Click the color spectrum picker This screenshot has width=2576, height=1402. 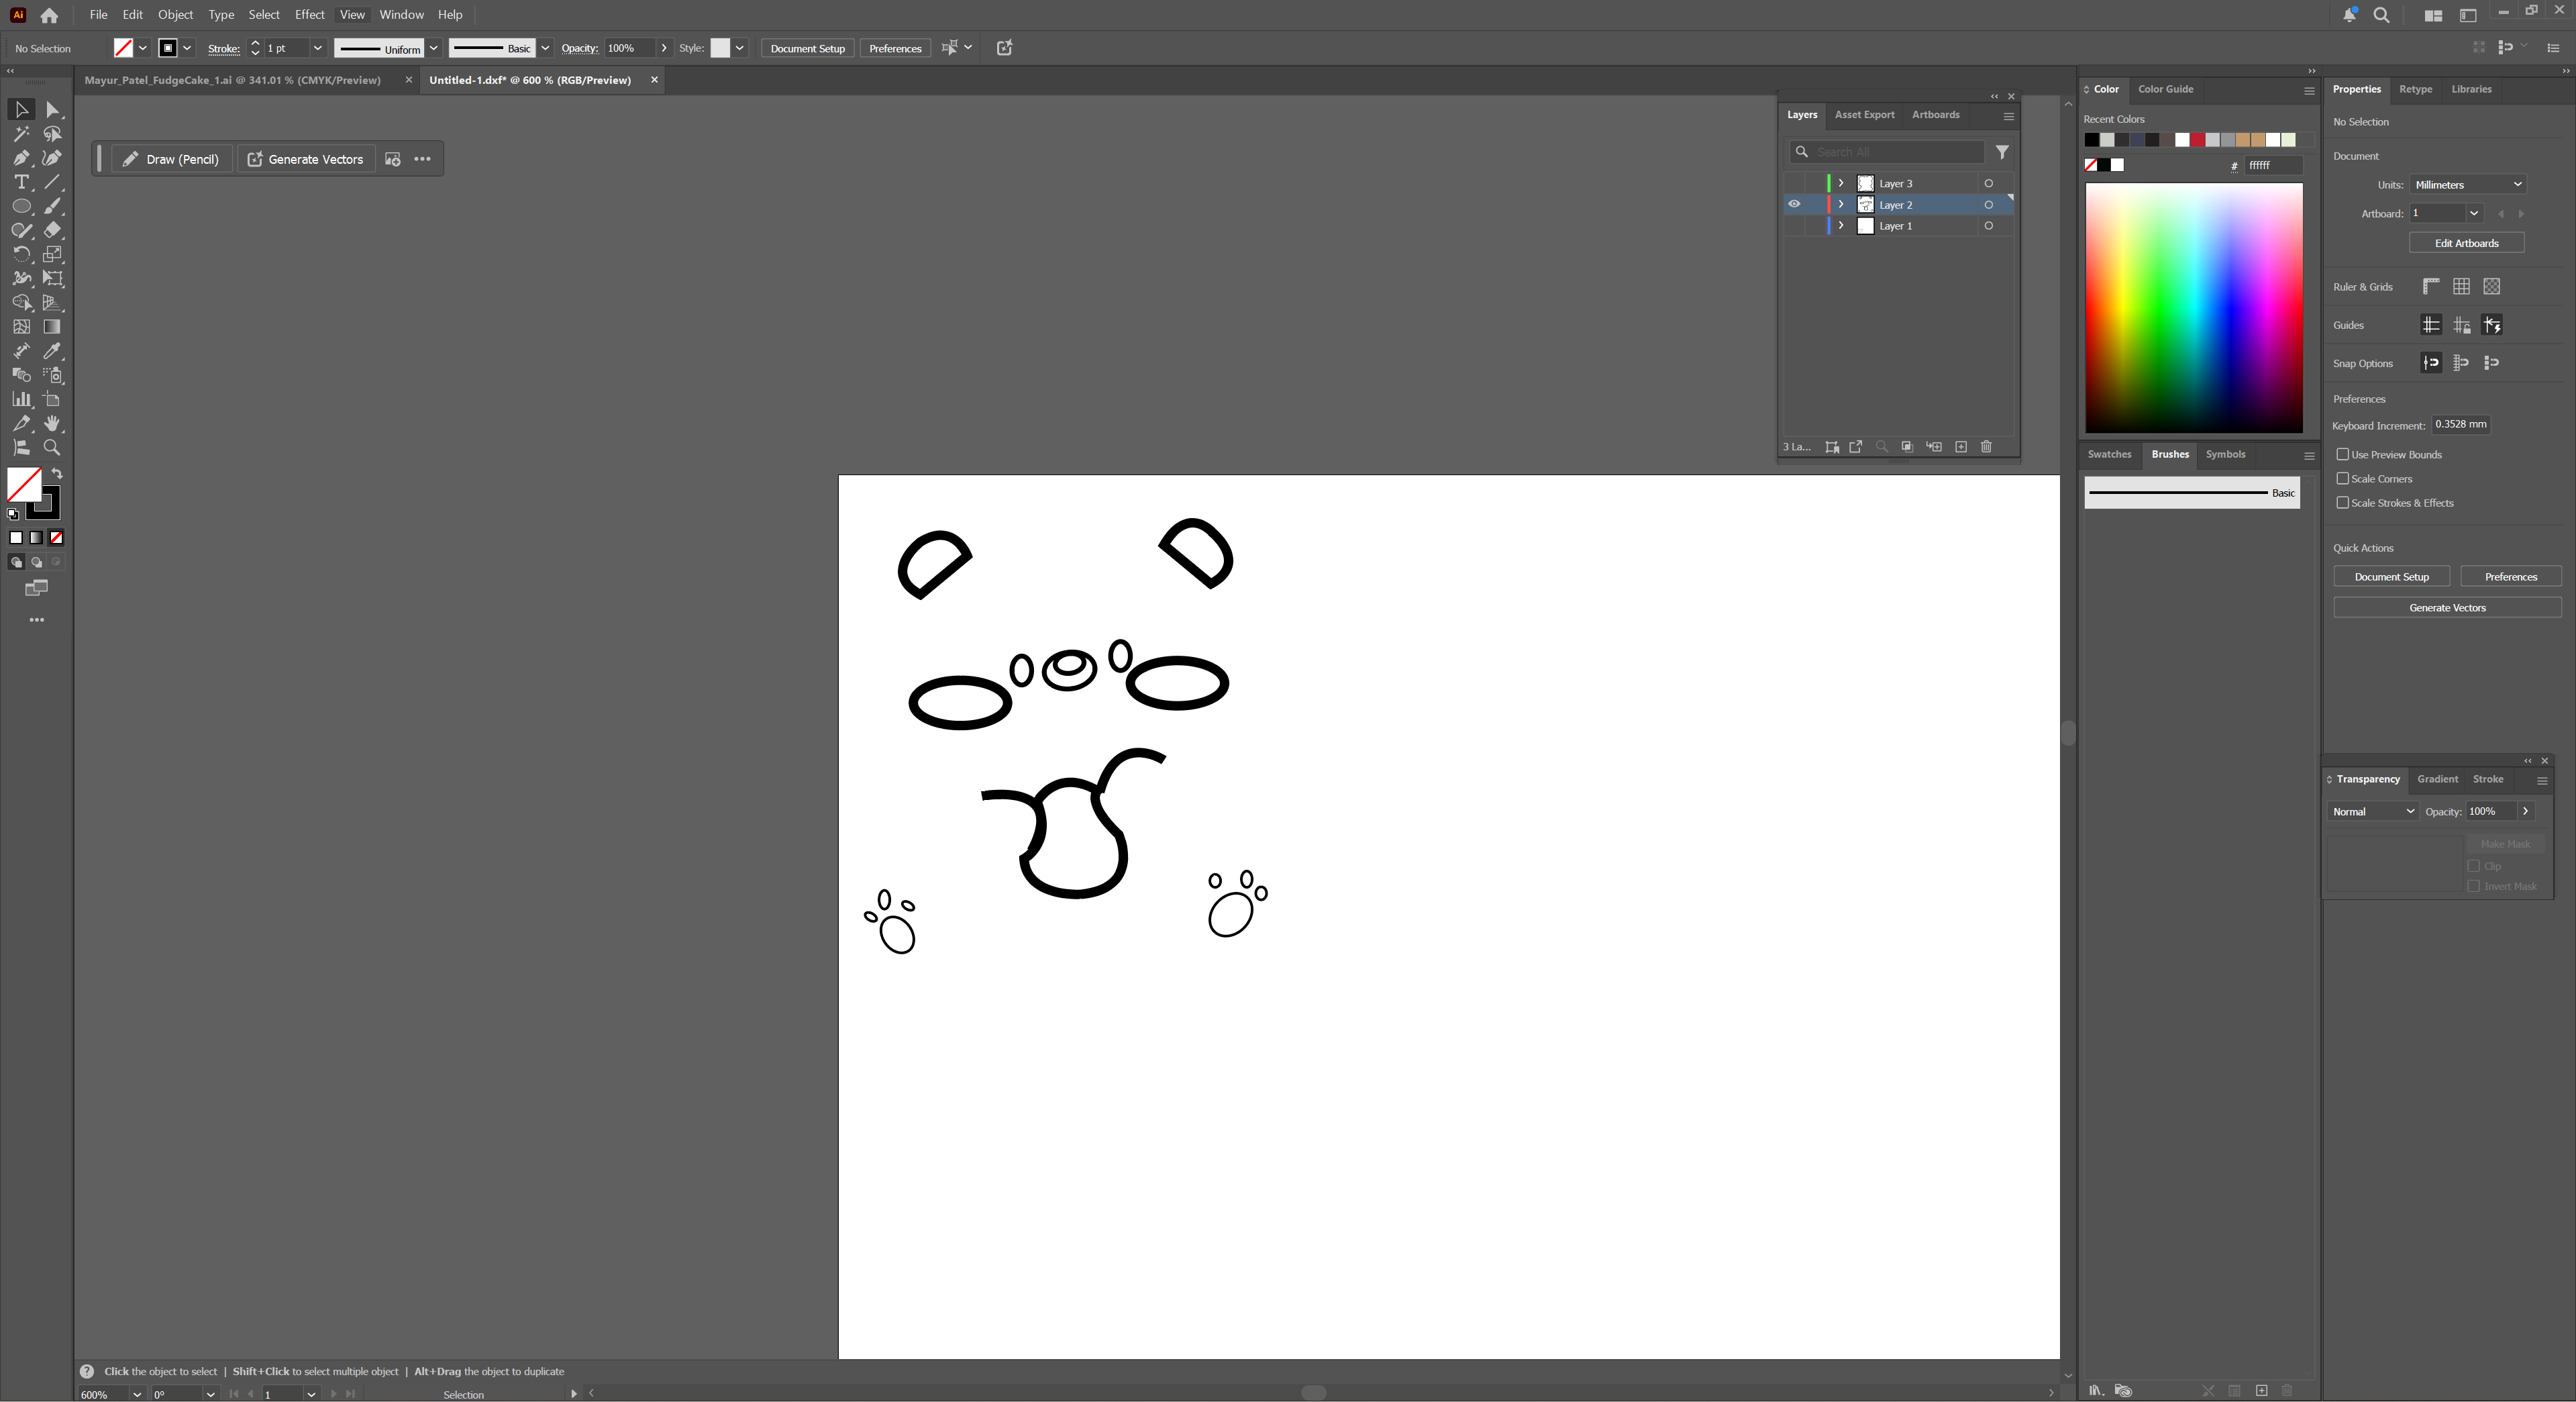(2193, 308)
